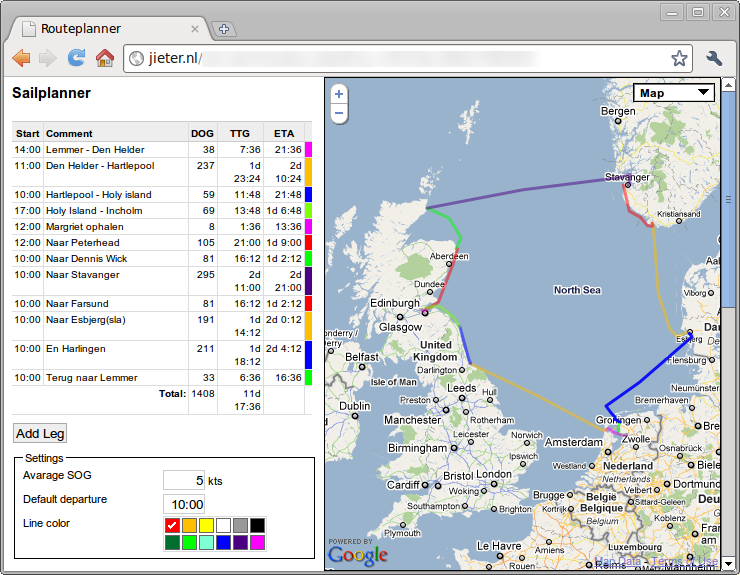Click the browser forward arrow
The image size is (740, 575).
pyautogui.click(x=48, y=58)
